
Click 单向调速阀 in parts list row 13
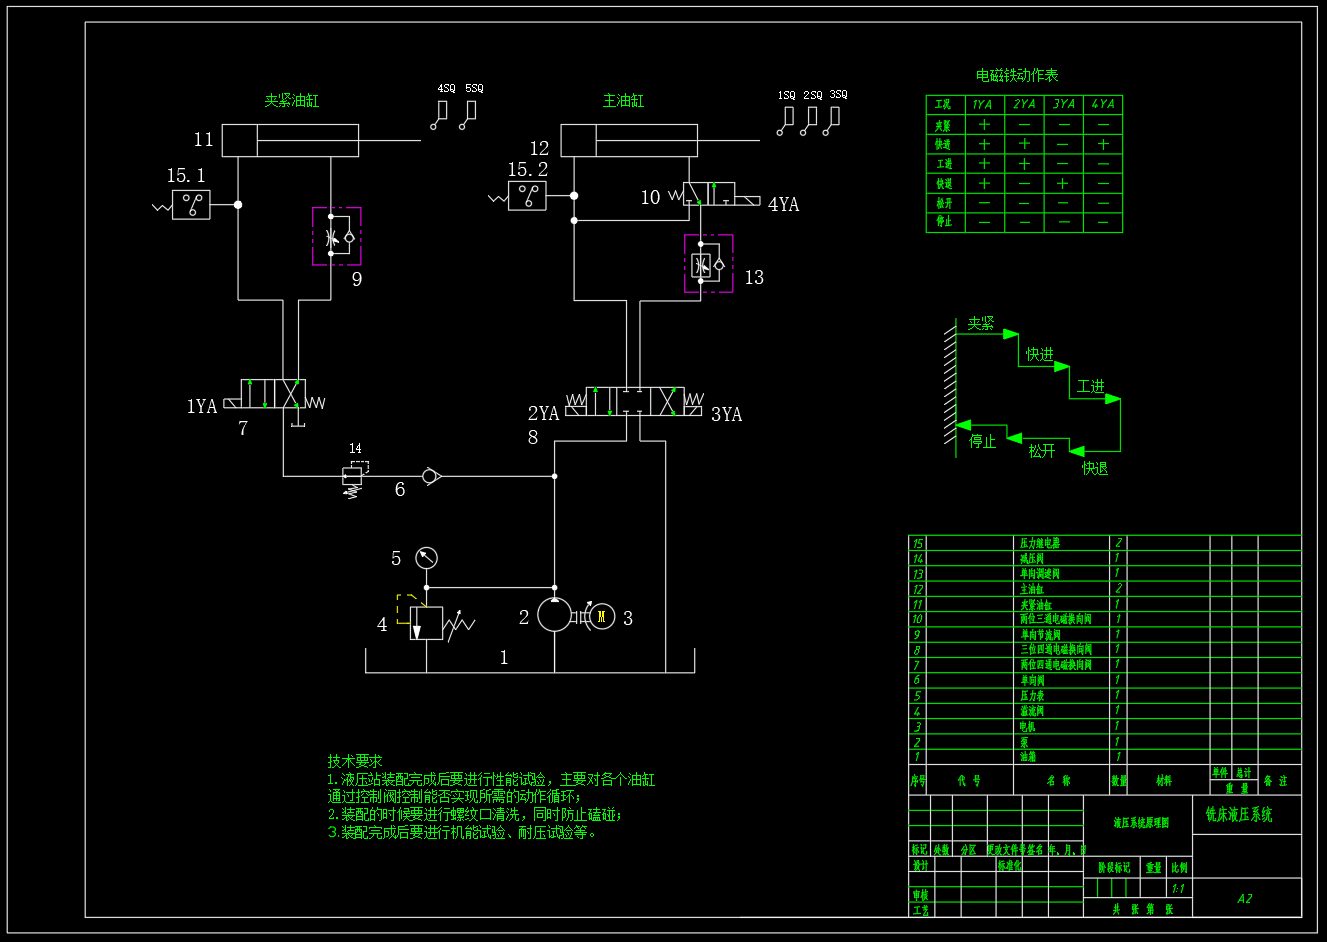click(x=1040, y=574)
